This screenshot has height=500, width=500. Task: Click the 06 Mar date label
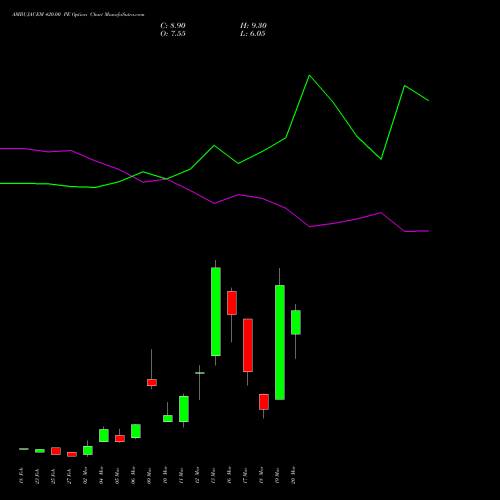point(133,475)
